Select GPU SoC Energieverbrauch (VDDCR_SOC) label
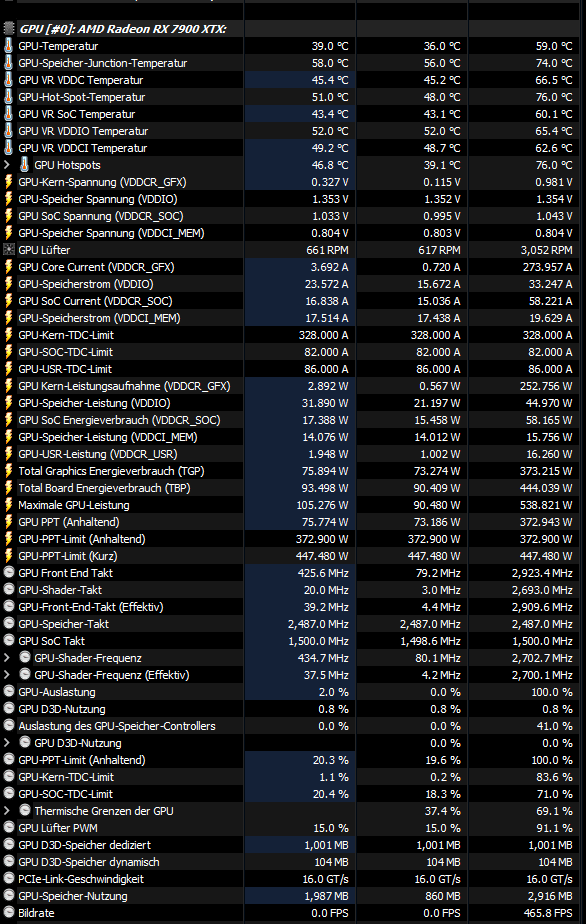586x924 pixels. coord(119,420)
